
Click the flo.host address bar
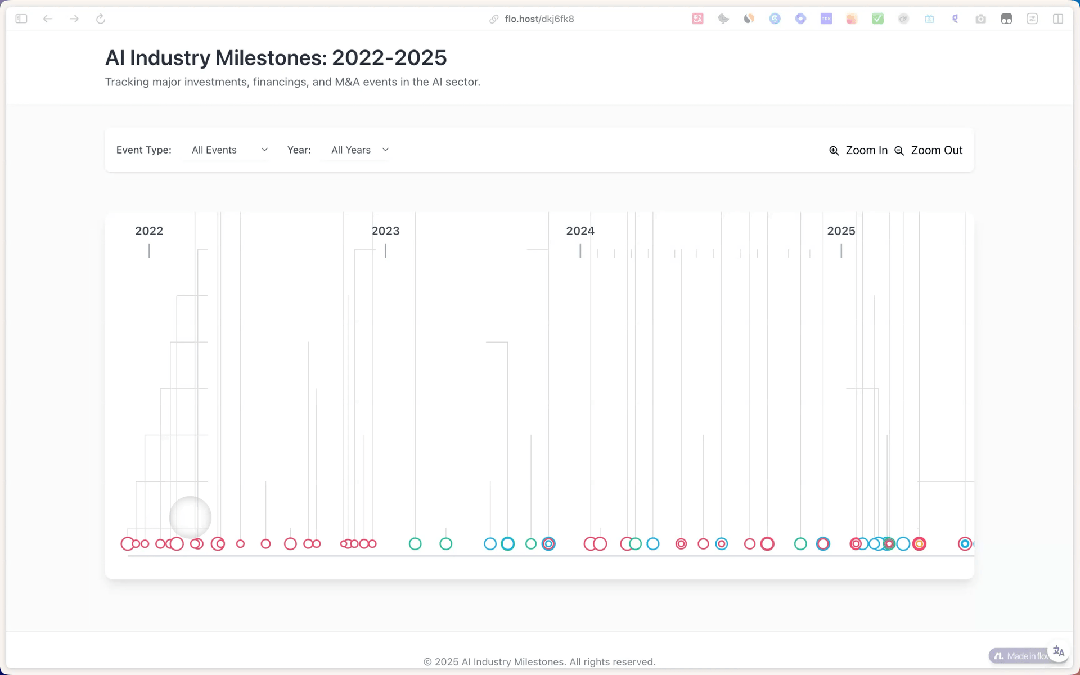(x=540, y=19)
